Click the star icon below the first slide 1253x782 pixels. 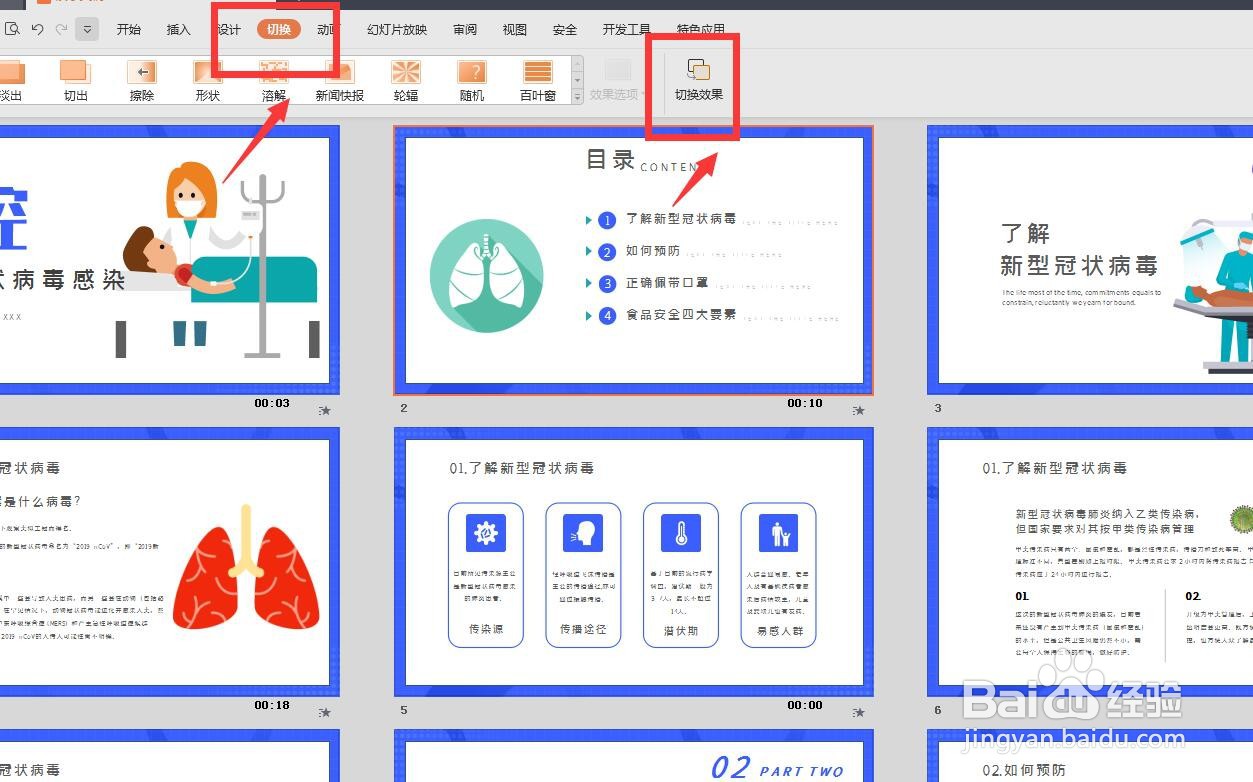[325, 410]
